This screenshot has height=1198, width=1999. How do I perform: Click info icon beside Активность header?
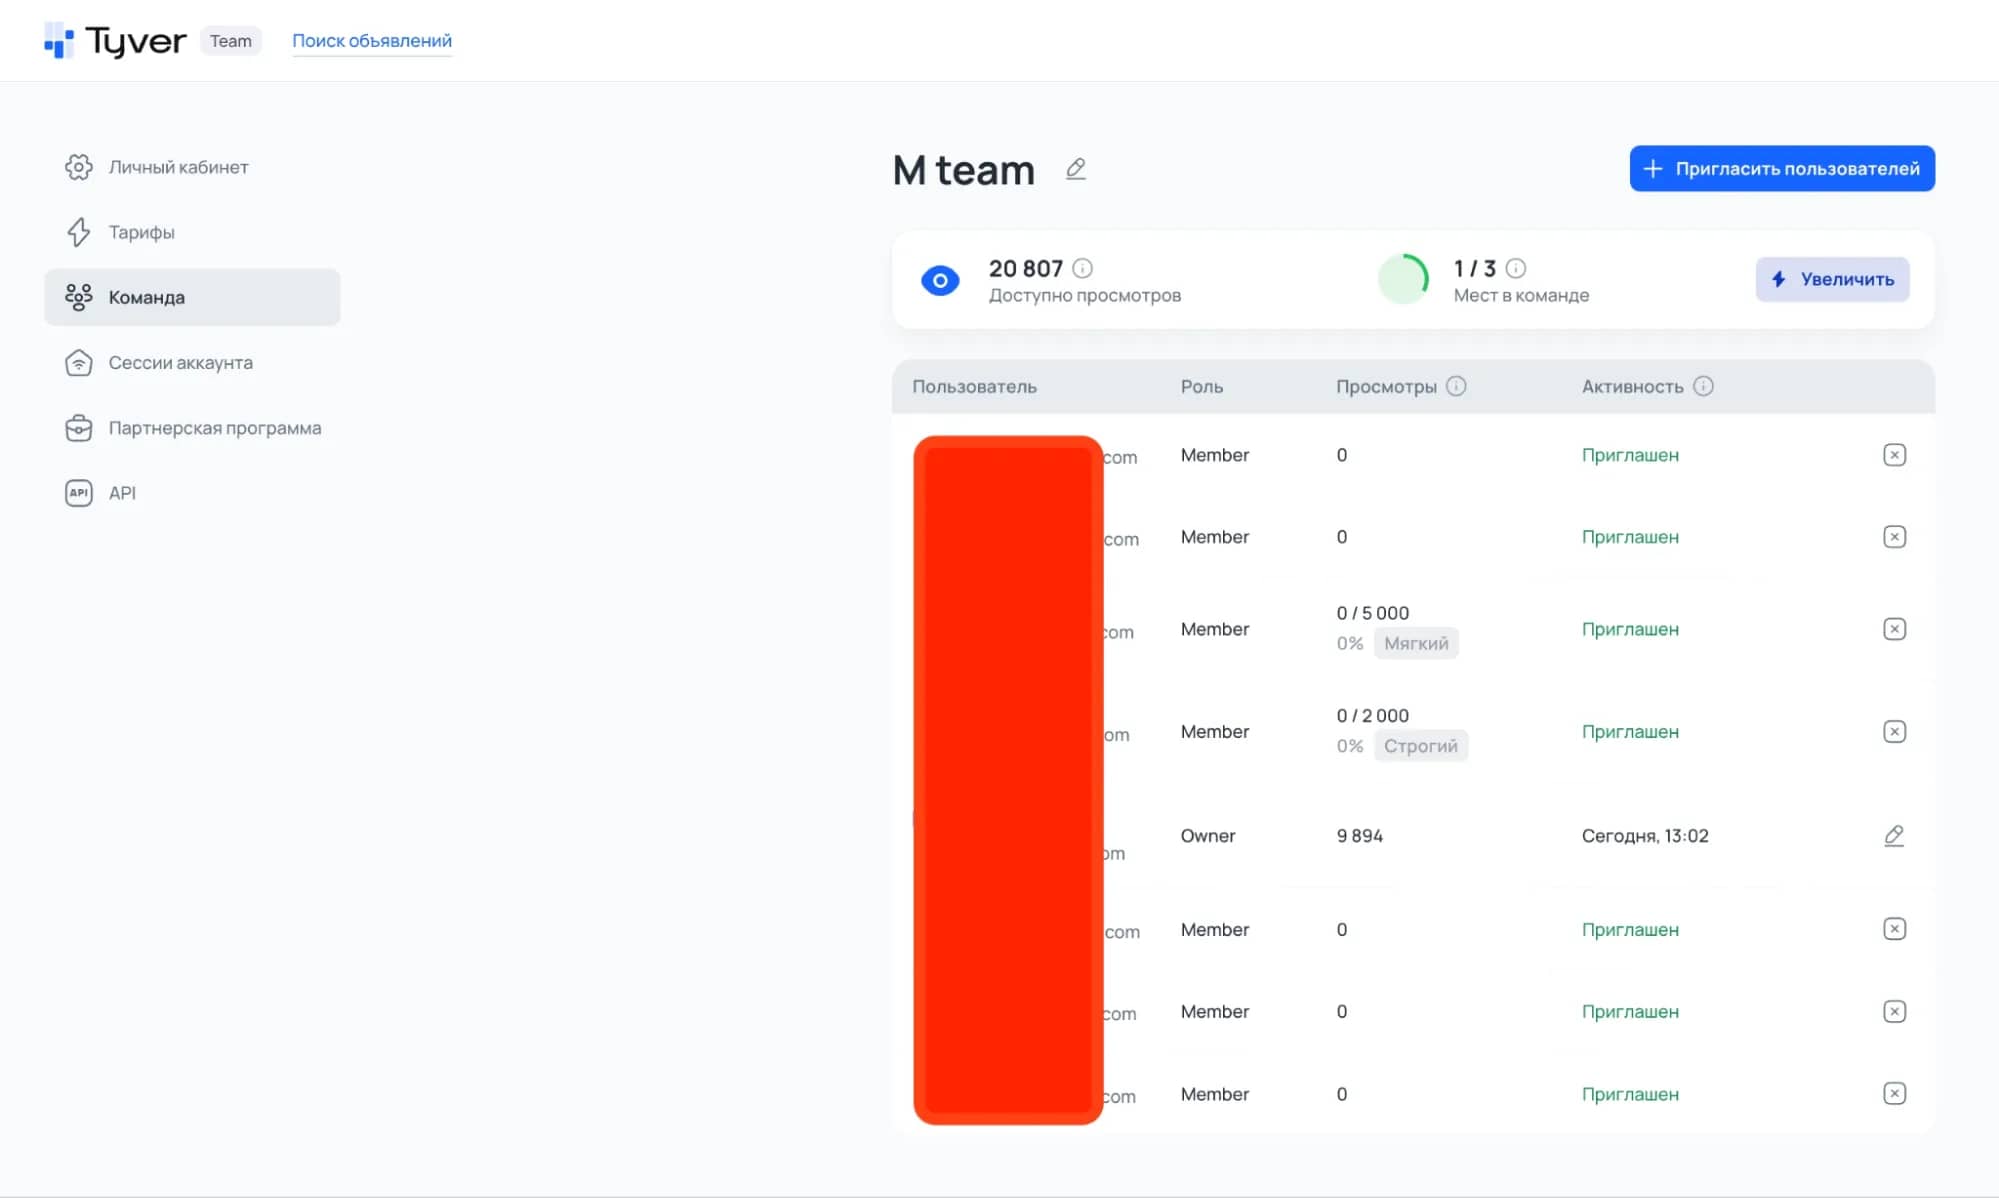[1703, 386]
